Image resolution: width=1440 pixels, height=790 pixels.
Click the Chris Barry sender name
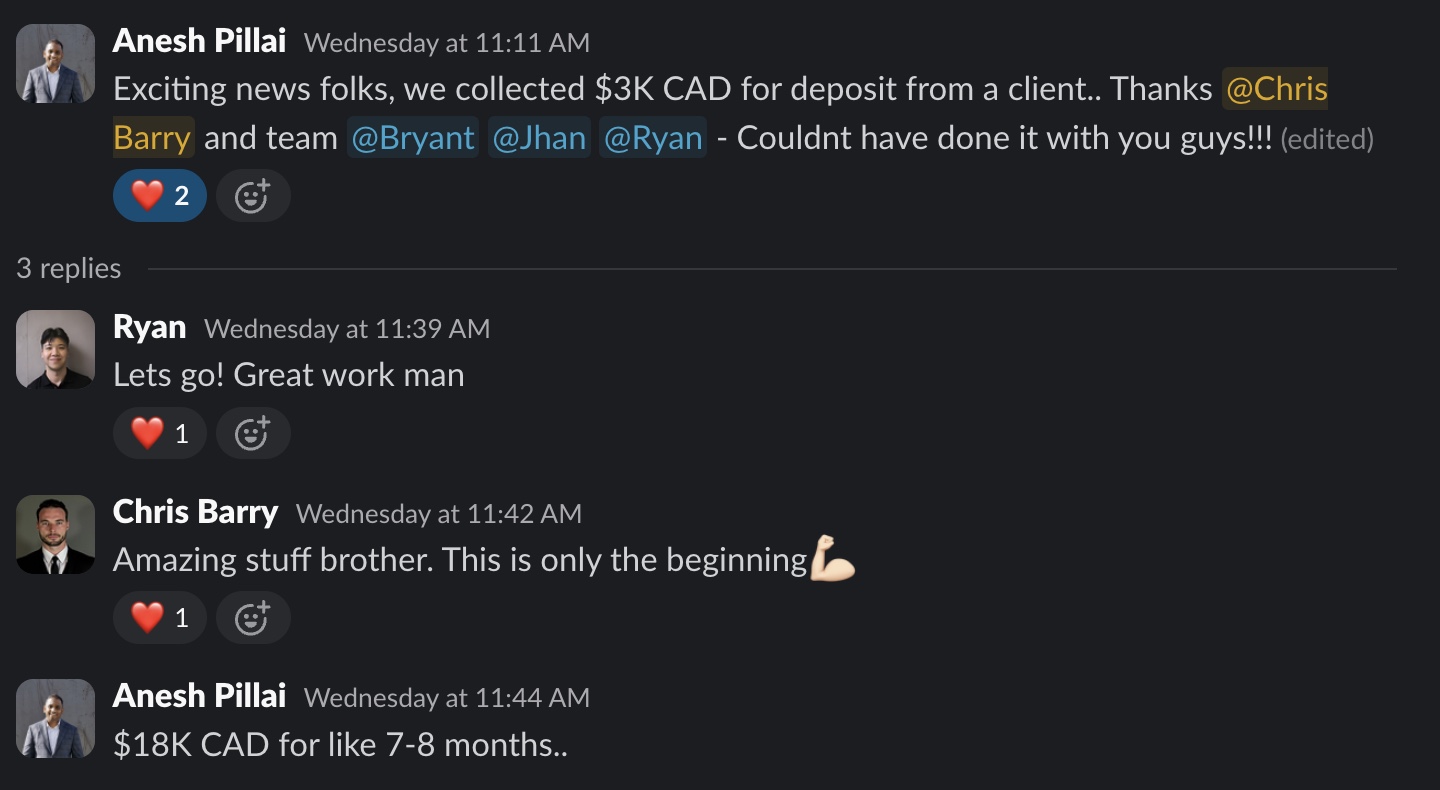(x=195, y=512)
